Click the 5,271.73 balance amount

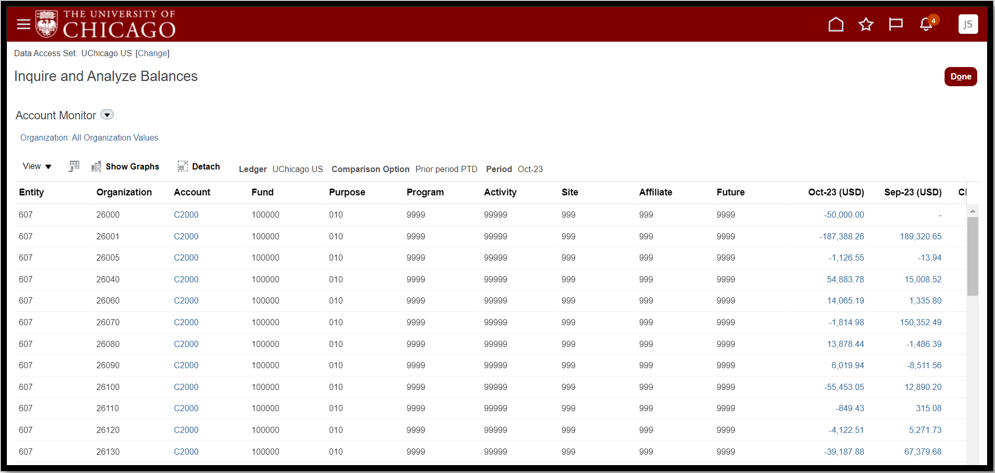[x=925, y=430]
